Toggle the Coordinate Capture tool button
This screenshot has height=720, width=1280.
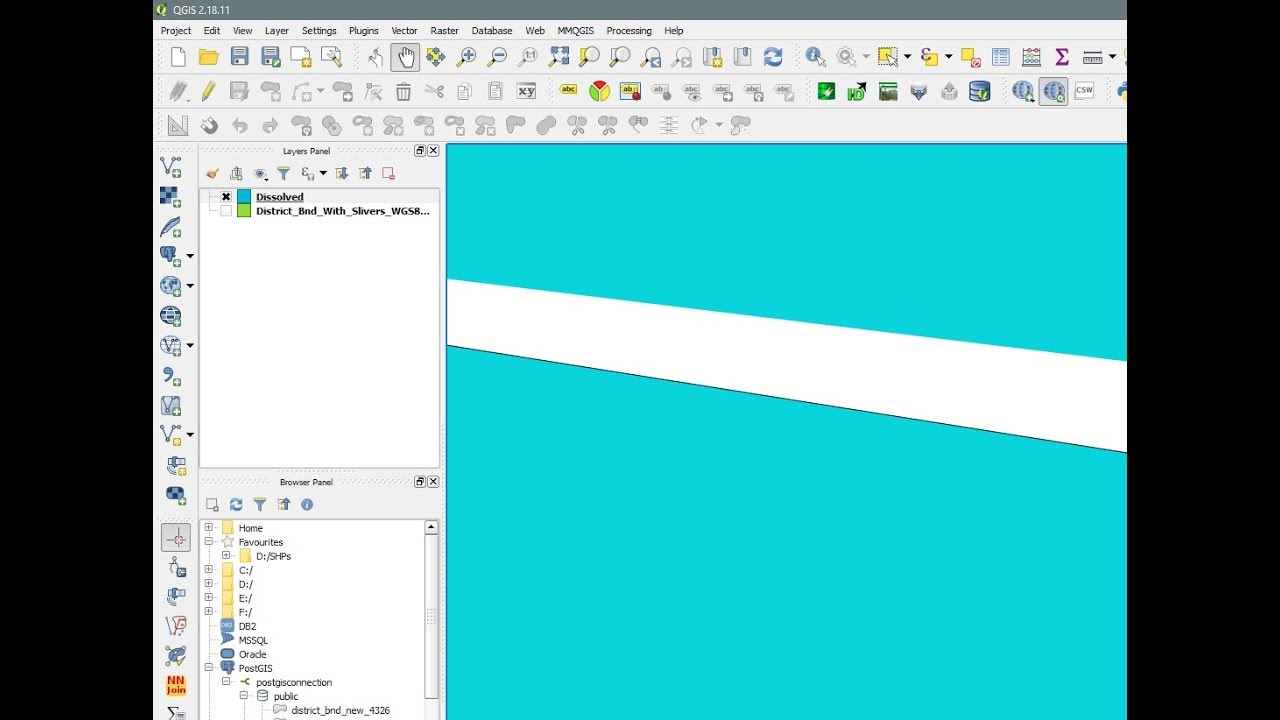coord(176,538)
